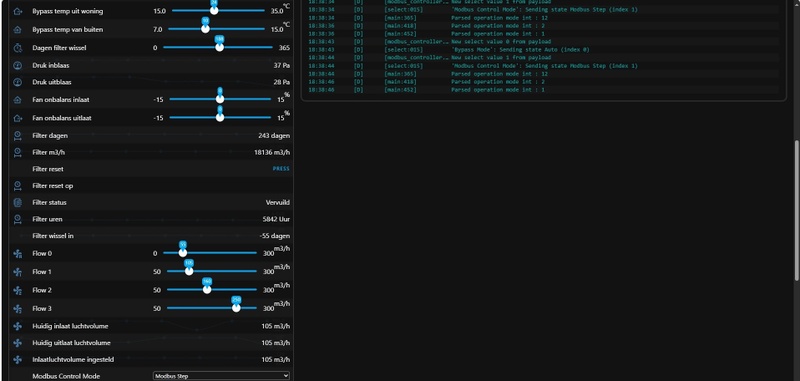800x381 pixels.
Task: Click the page vertical scrollbar
Action: pos(796,210)
